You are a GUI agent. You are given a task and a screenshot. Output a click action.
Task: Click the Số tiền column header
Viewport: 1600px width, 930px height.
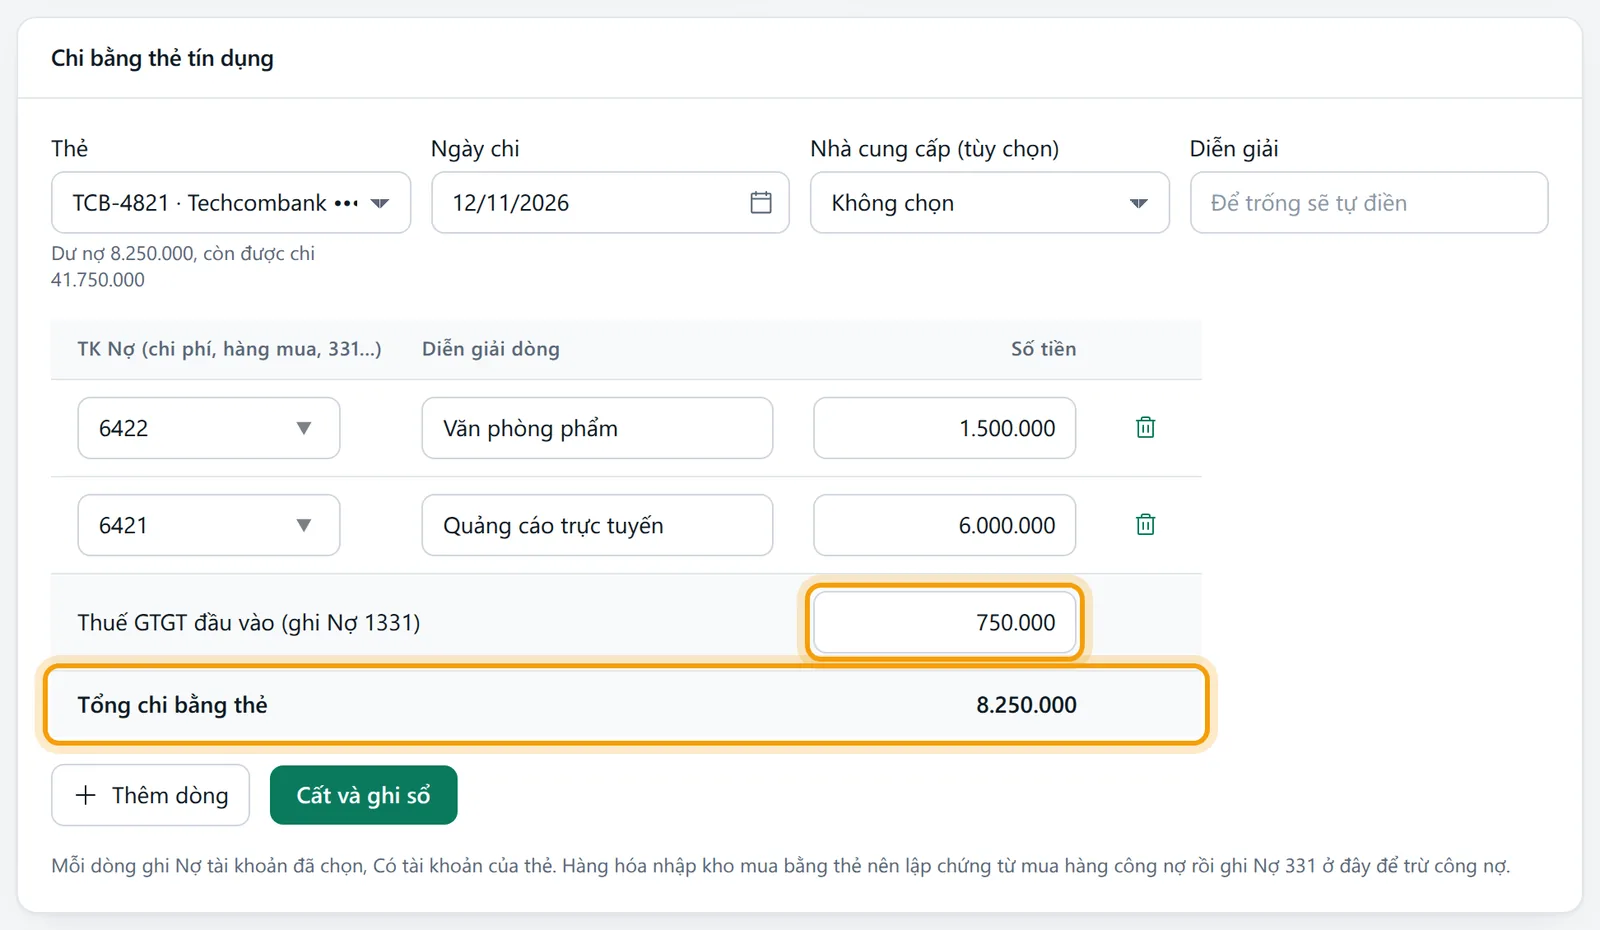(1043, 349)
